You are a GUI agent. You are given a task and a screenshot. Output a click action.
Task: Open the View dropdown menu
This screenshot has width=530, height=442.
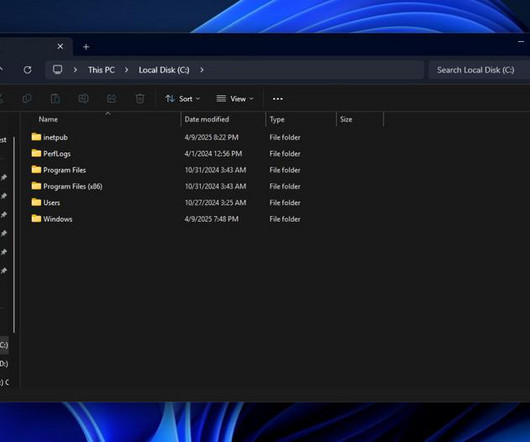pyautogui.click(x=235, y=99)
